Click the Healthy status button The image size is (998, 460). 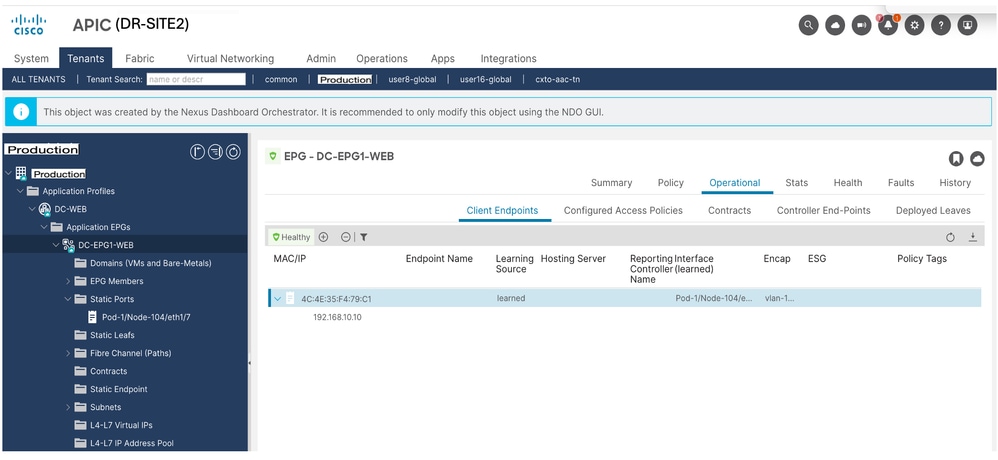click(291, 237)
